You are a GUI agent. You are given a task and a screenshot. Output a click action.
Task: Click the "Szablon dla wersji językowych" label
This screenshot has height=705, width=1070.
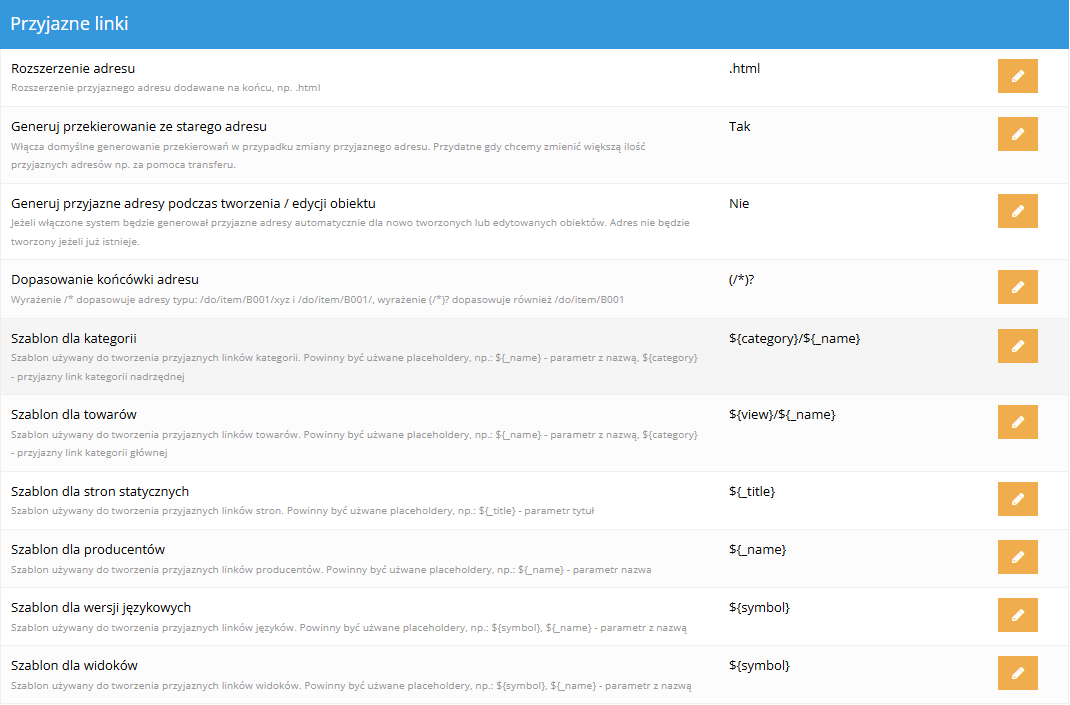[x=101, y=607]
